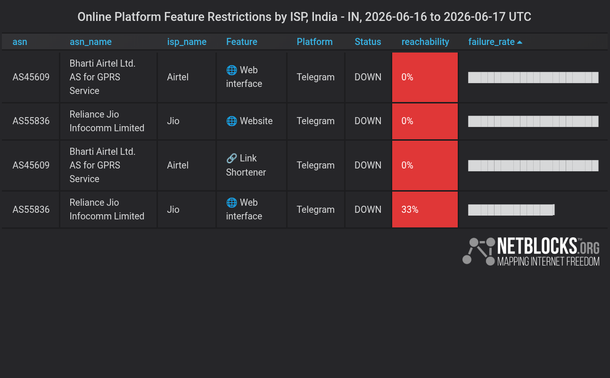610x378 pixels.
Task: Sort table by Platform column header
Action: tap(315, 42)
